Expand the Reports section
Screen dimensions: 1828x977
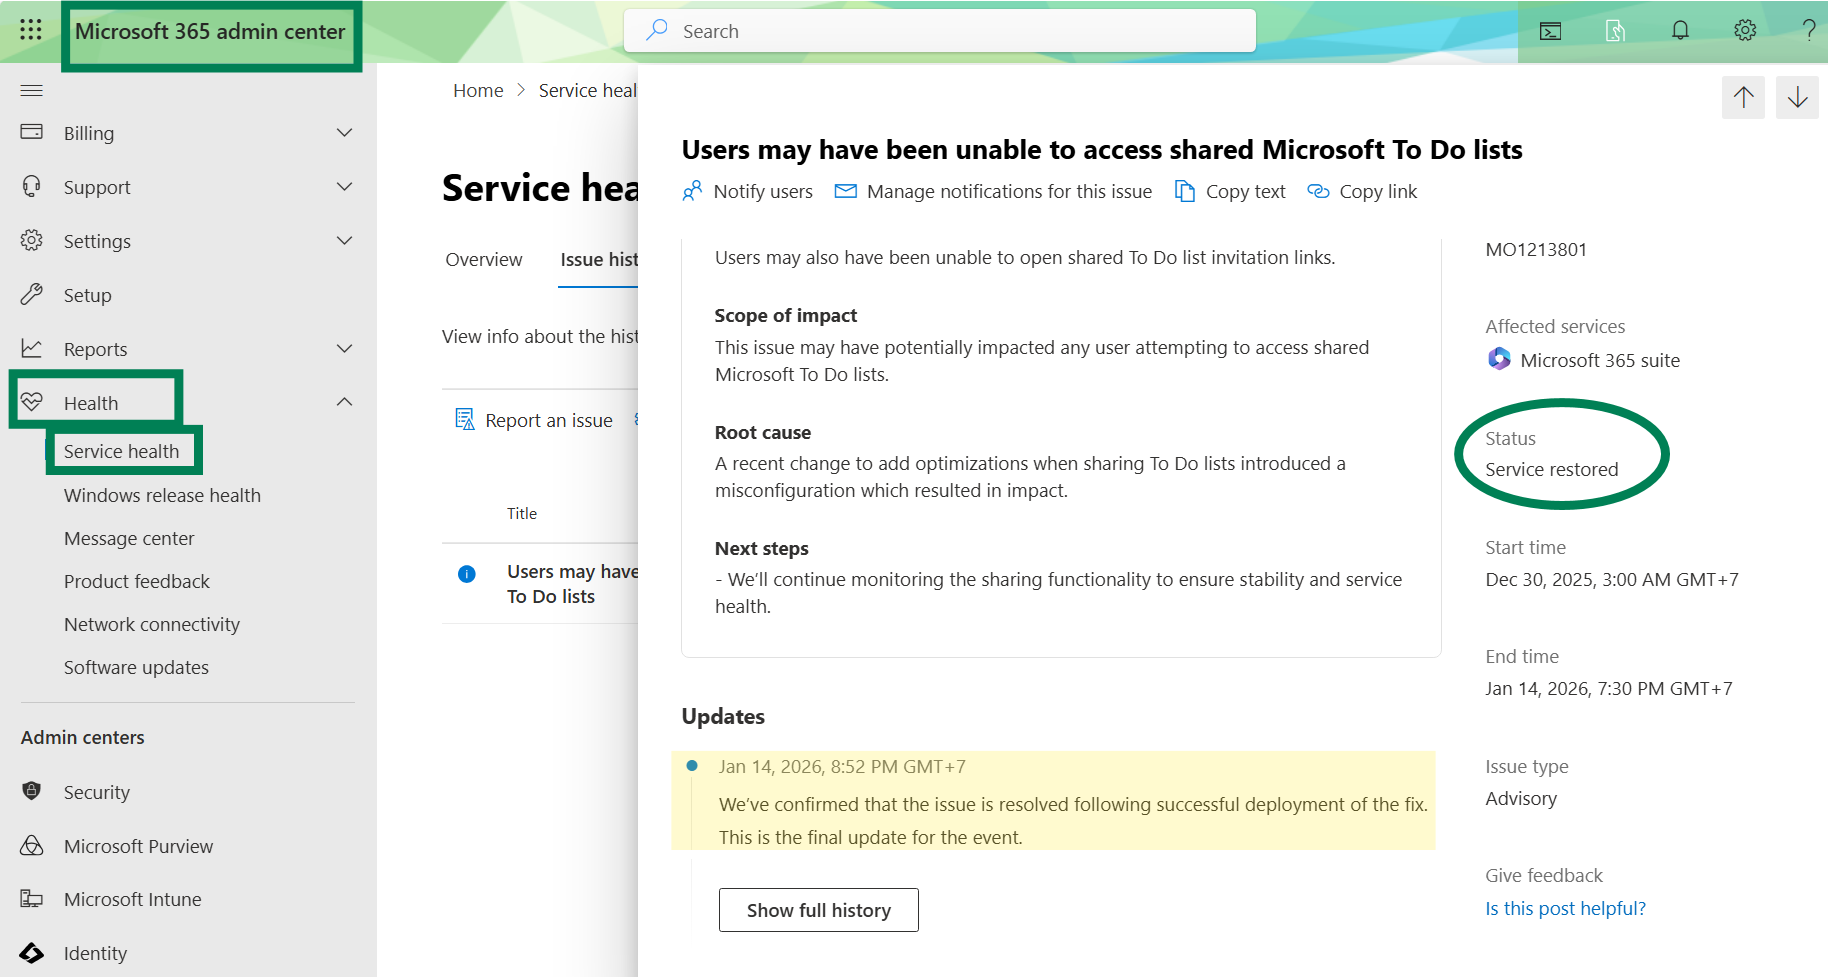pyautogui.click(x=344, y=348)
